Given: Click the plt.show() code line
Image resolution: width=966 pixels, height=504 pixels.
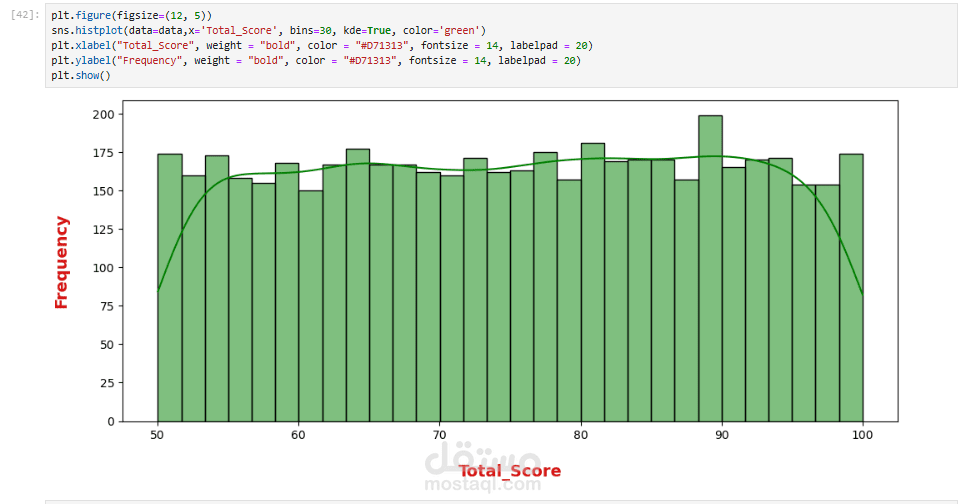Looking at the screenshot, I should [81, 75].
